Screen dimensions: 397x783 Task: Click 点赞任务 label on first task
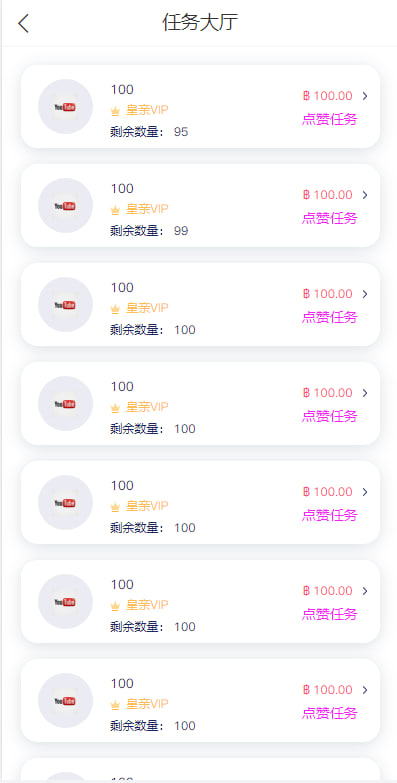[330, 119]
